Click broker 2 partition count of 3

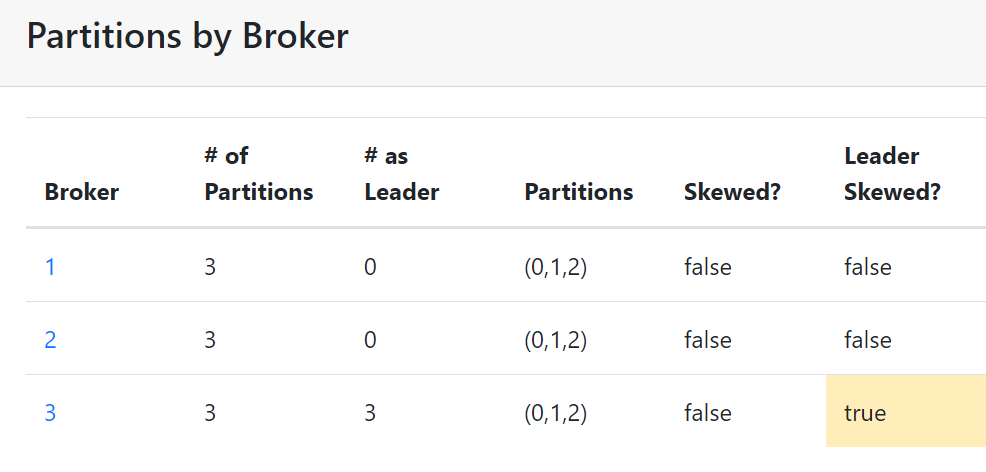[210, 340]
